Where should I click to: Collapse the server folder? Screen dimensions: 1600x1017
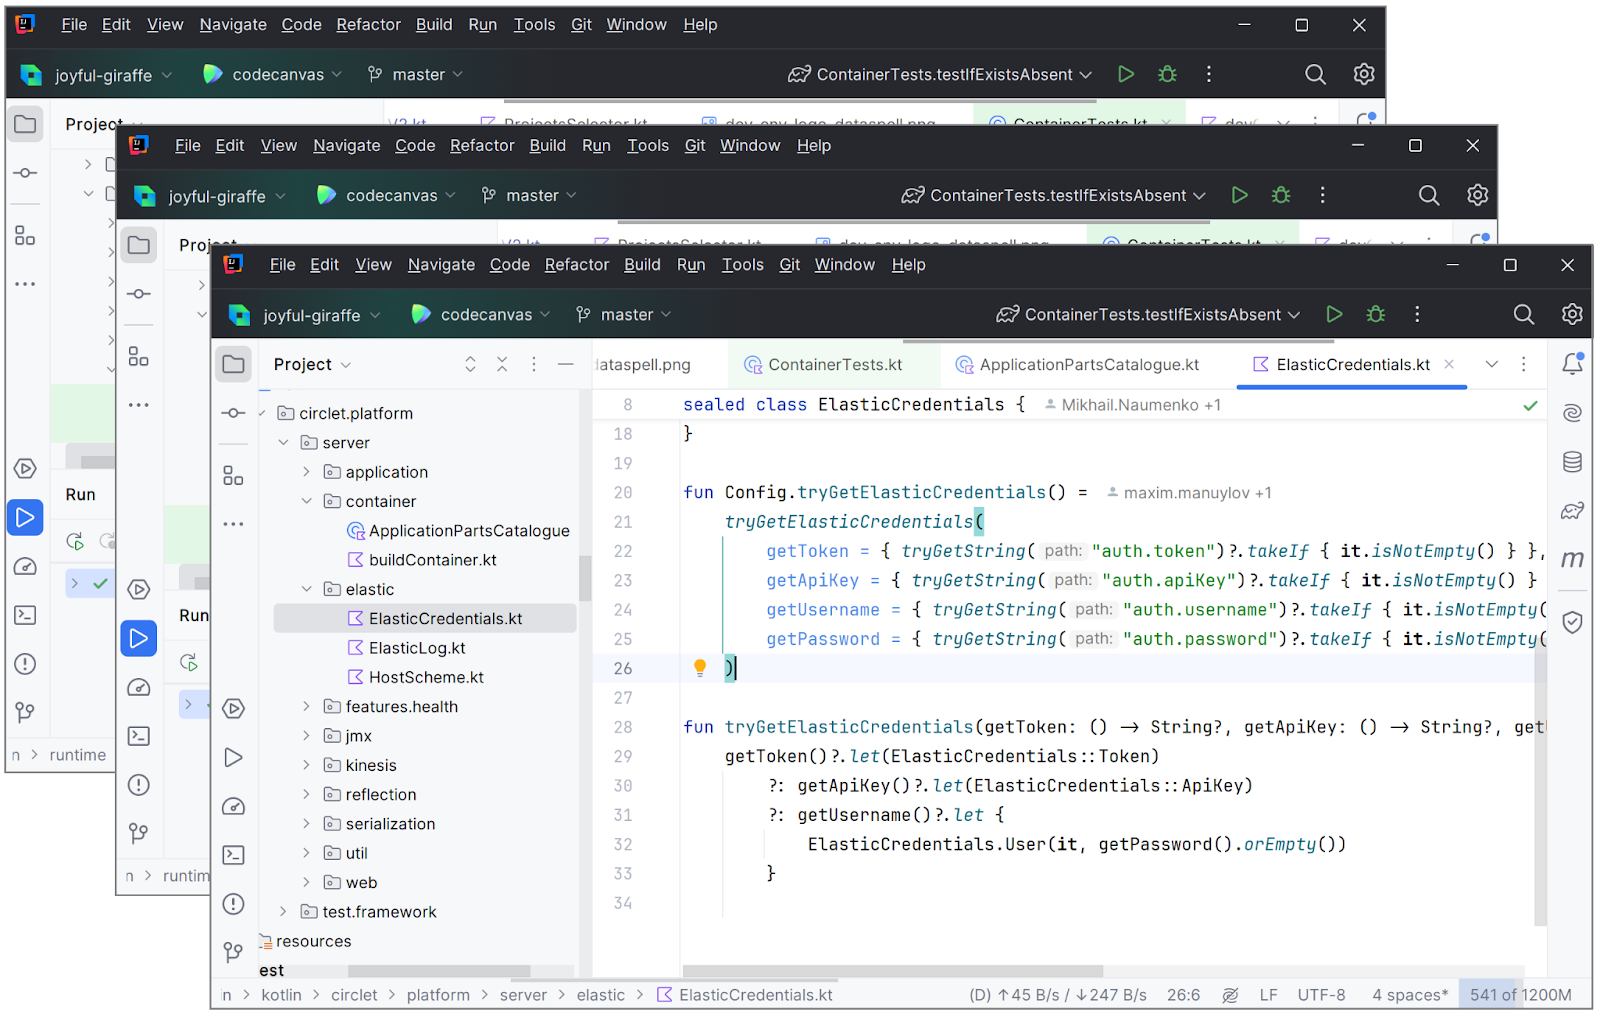click(x=284, y=442)
